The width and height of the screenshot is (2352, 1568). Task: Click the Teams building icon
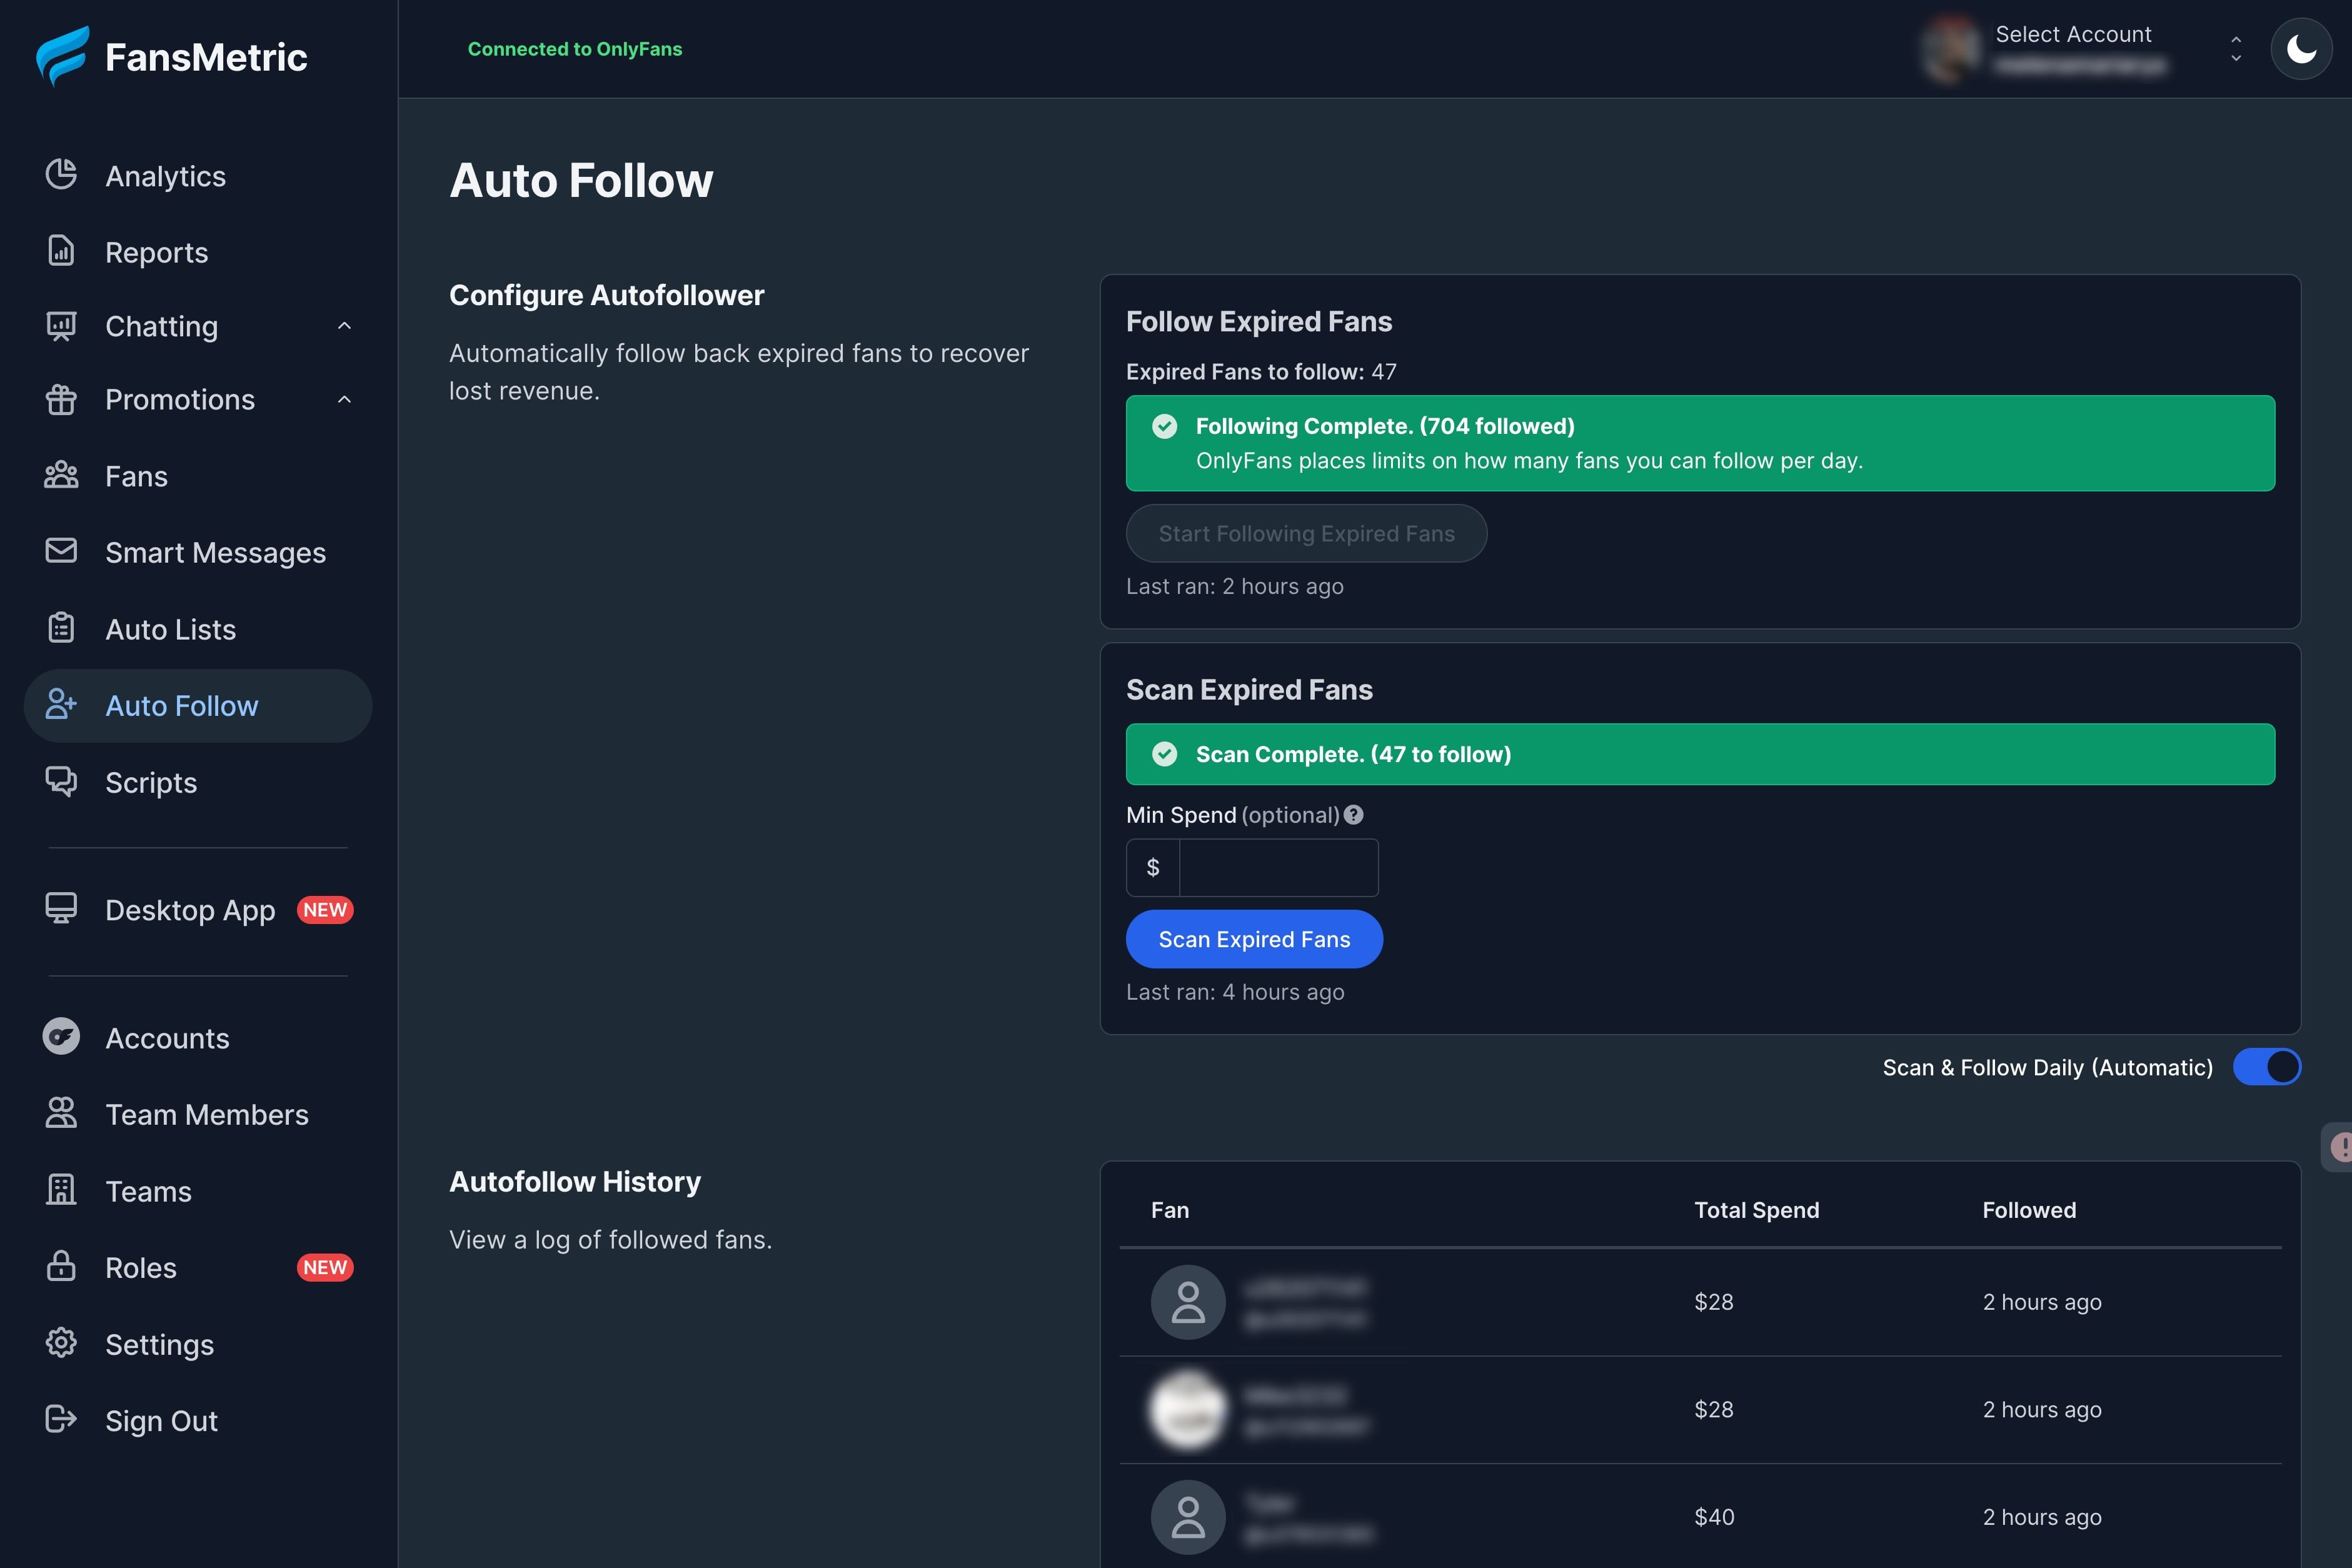click(61, 1190)
